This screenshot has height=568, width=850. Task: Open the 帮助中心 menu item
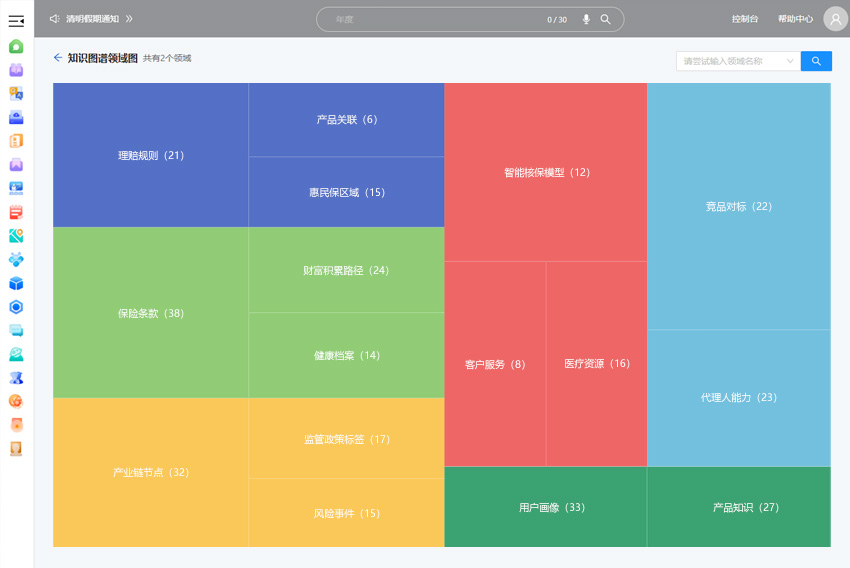pos(795,19)
